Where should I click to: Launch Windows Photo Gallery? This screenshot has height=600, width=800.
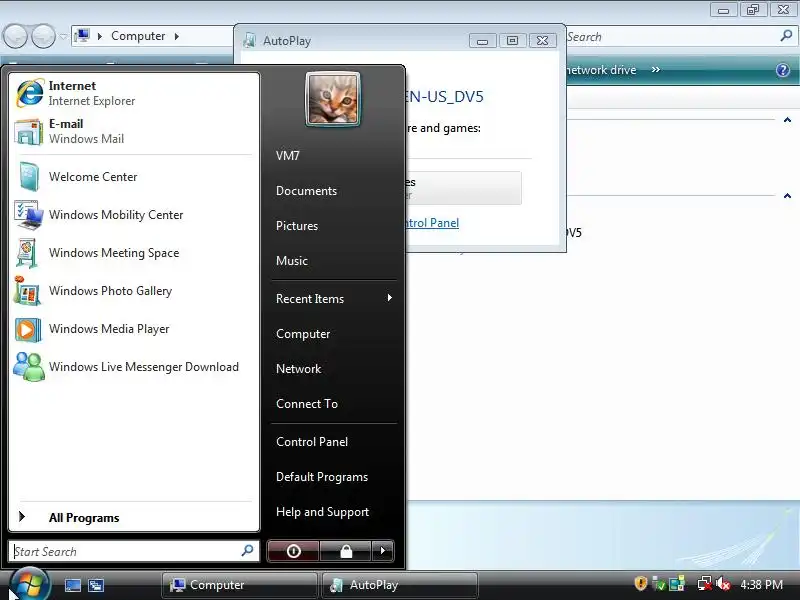[135, 291]
